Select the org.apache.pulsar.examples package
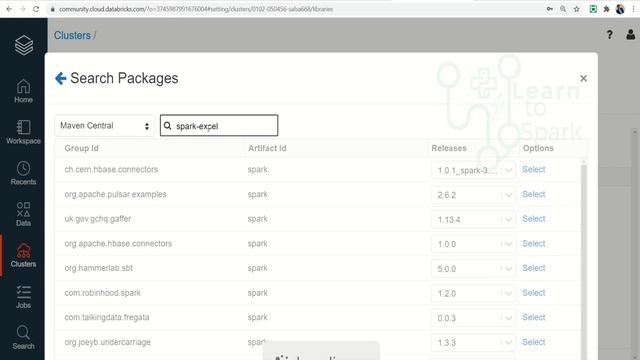 (533, 194)
